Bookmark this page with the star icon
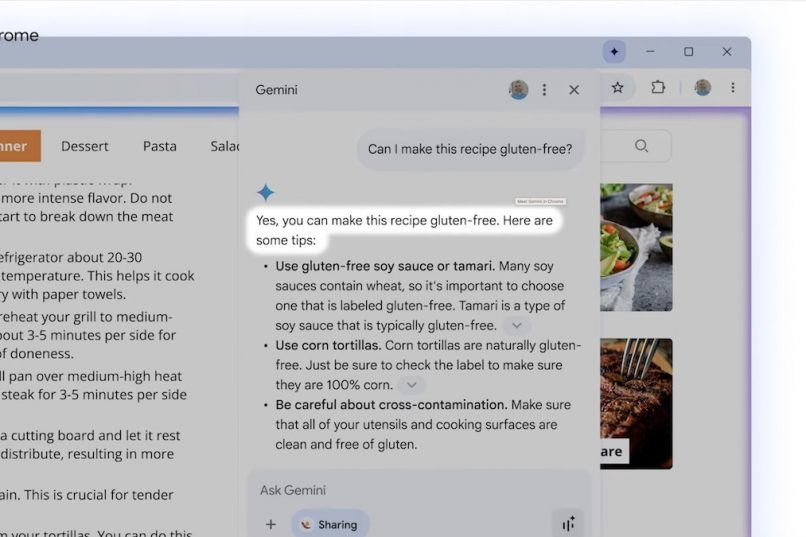This screenshot has height=537, width=806. [x=618, y=88]
